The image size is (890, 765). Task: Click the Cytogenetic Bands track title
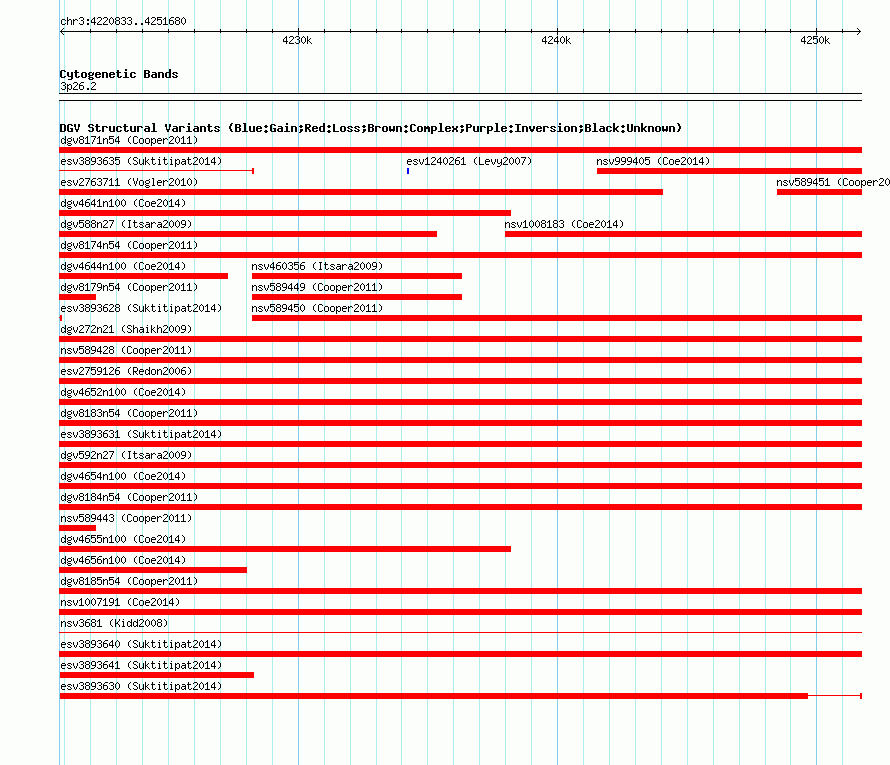(119, 74)
